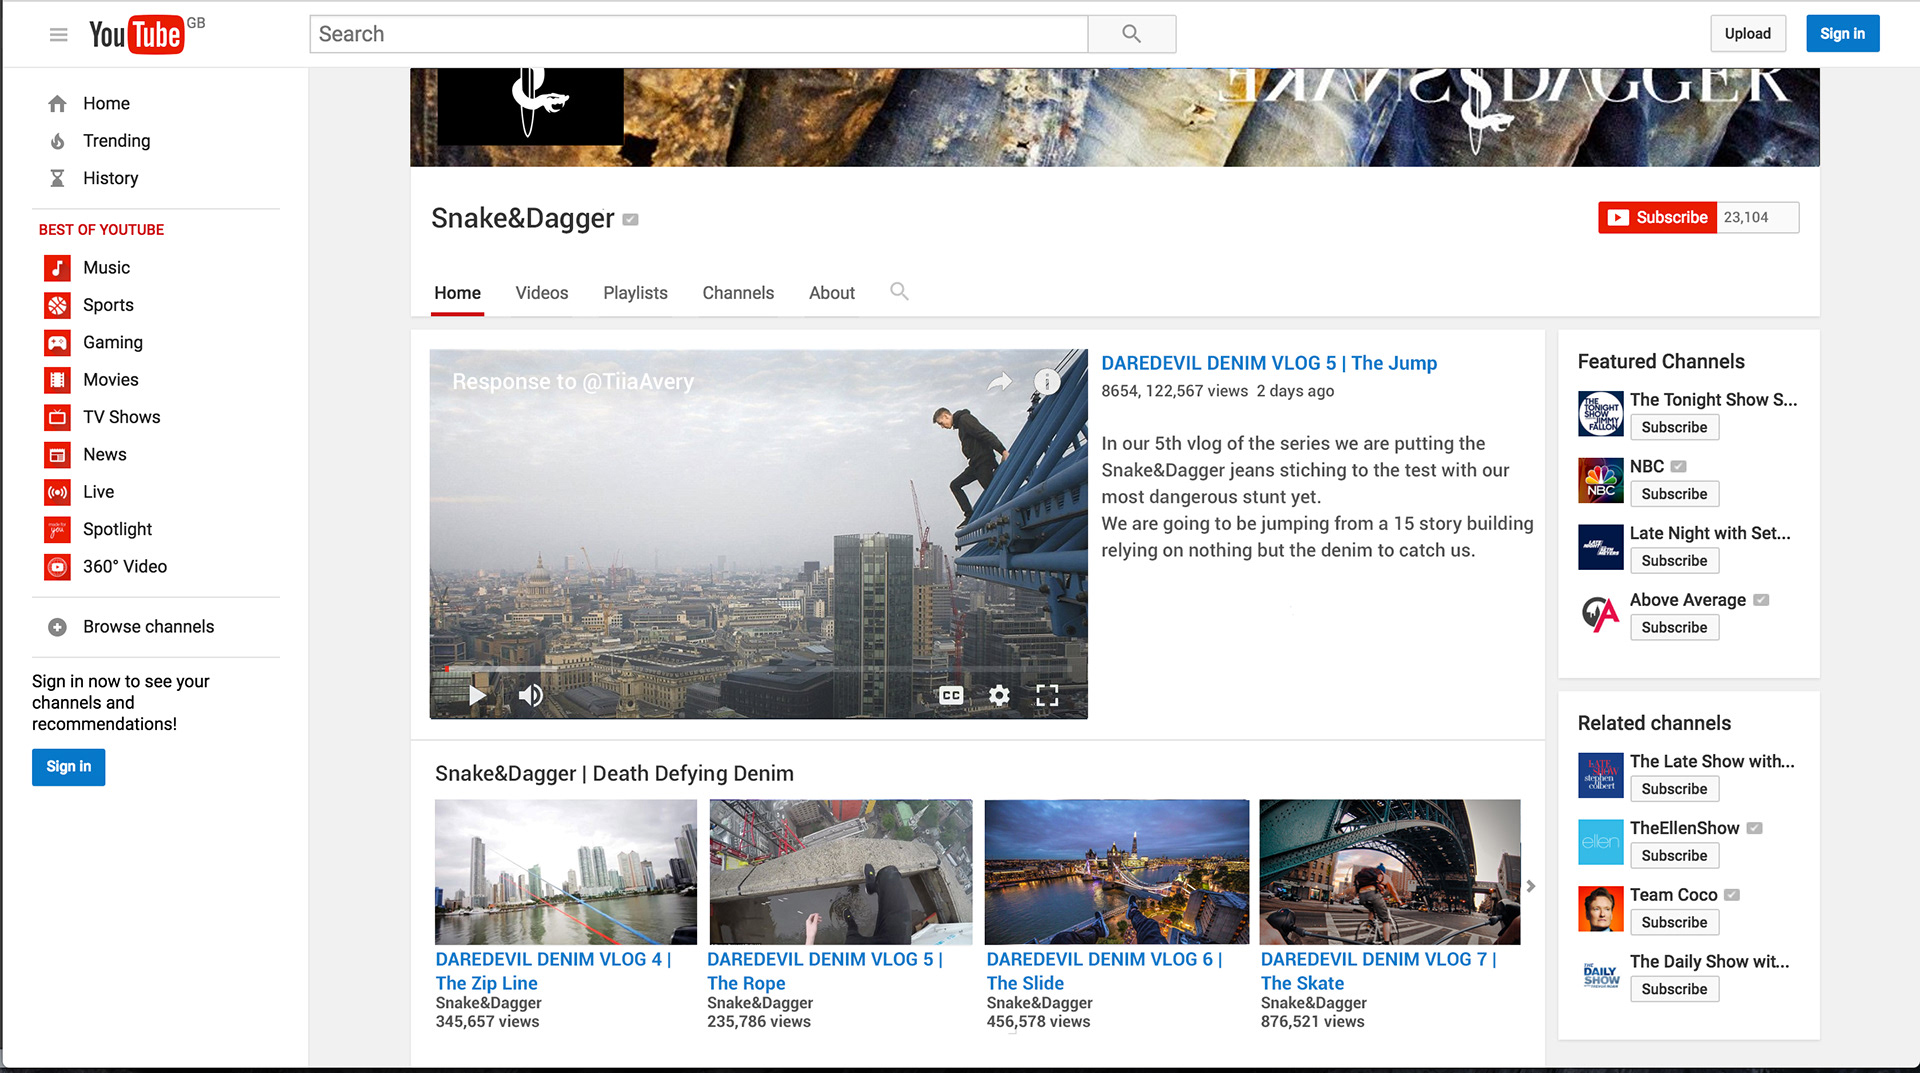Show next videos with the right chevron
Viewport: 1920px width, 1073px height.
(x=1530, y=886)
